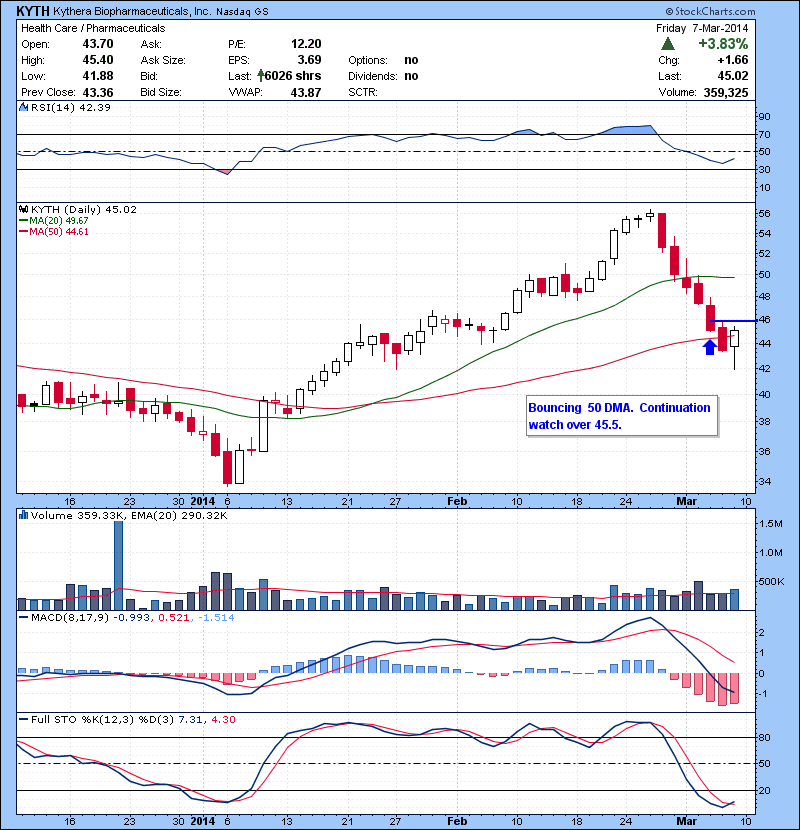
Task: Click the MA(20) 49.67 legend entry
Action: click(54, 220)
